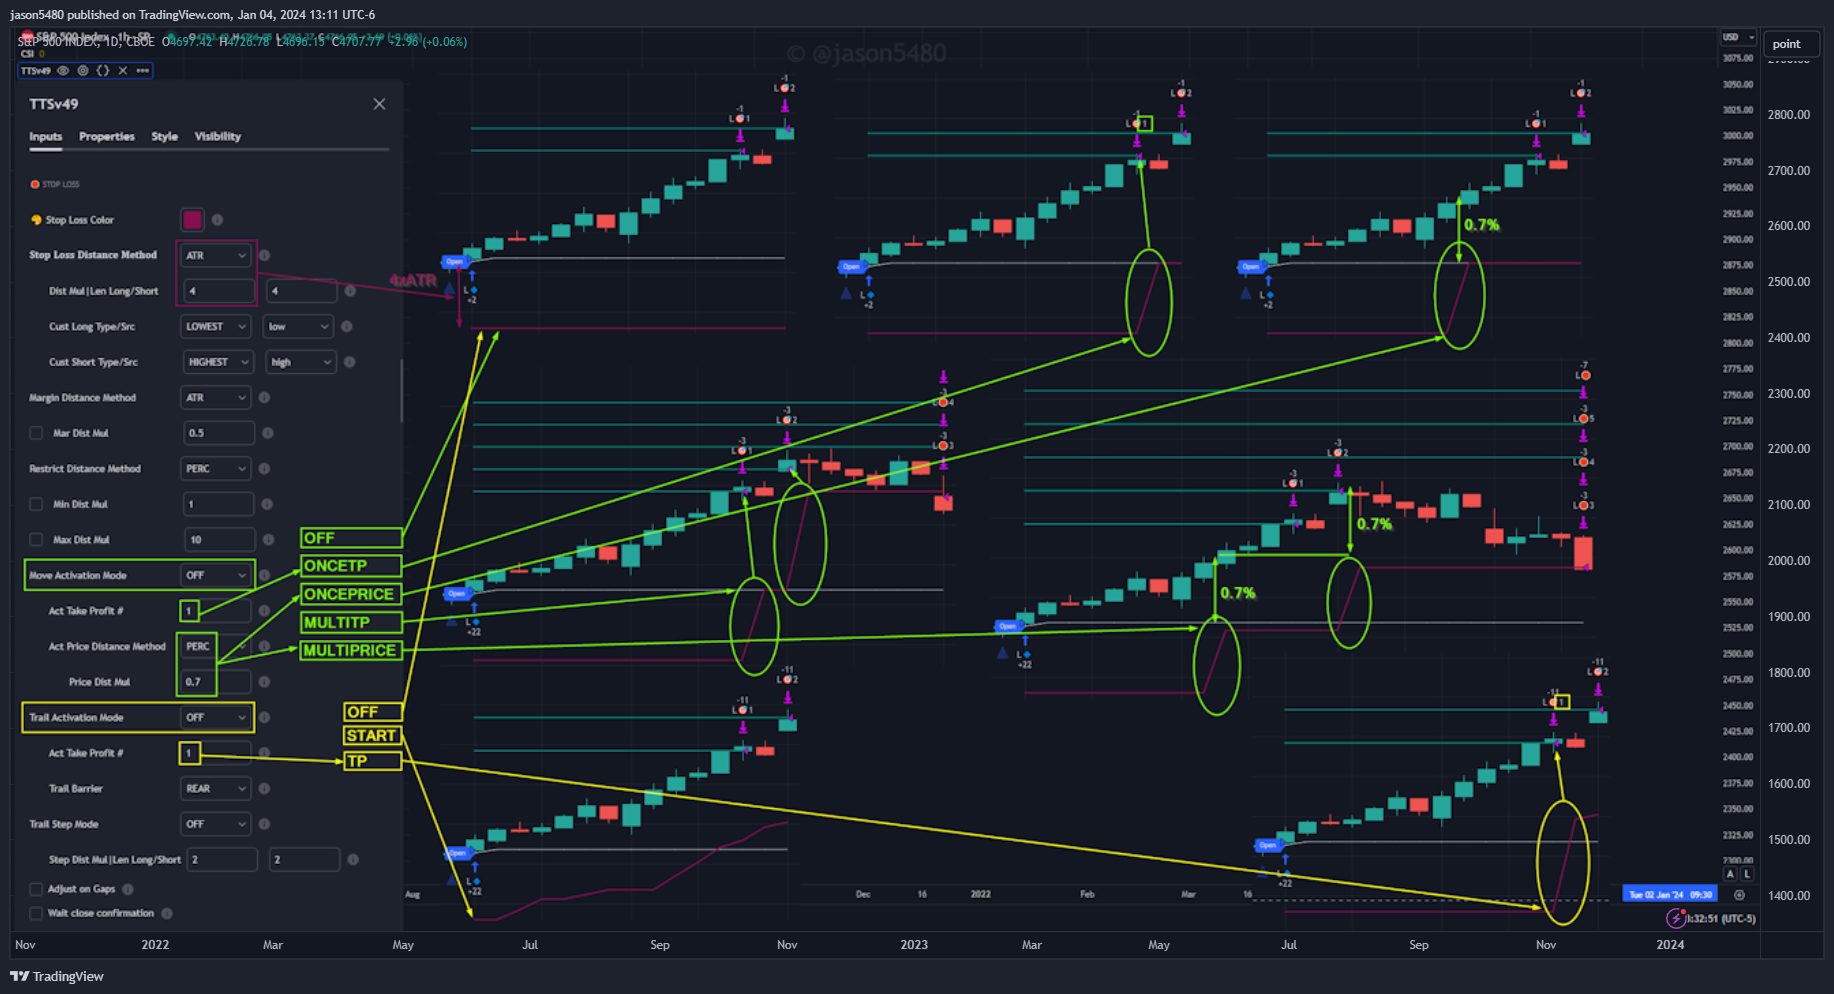This screenshot has height=994, width=1834.
Task: Click info icon beside Min Dist Mul
Action: [x=267, y=504]
